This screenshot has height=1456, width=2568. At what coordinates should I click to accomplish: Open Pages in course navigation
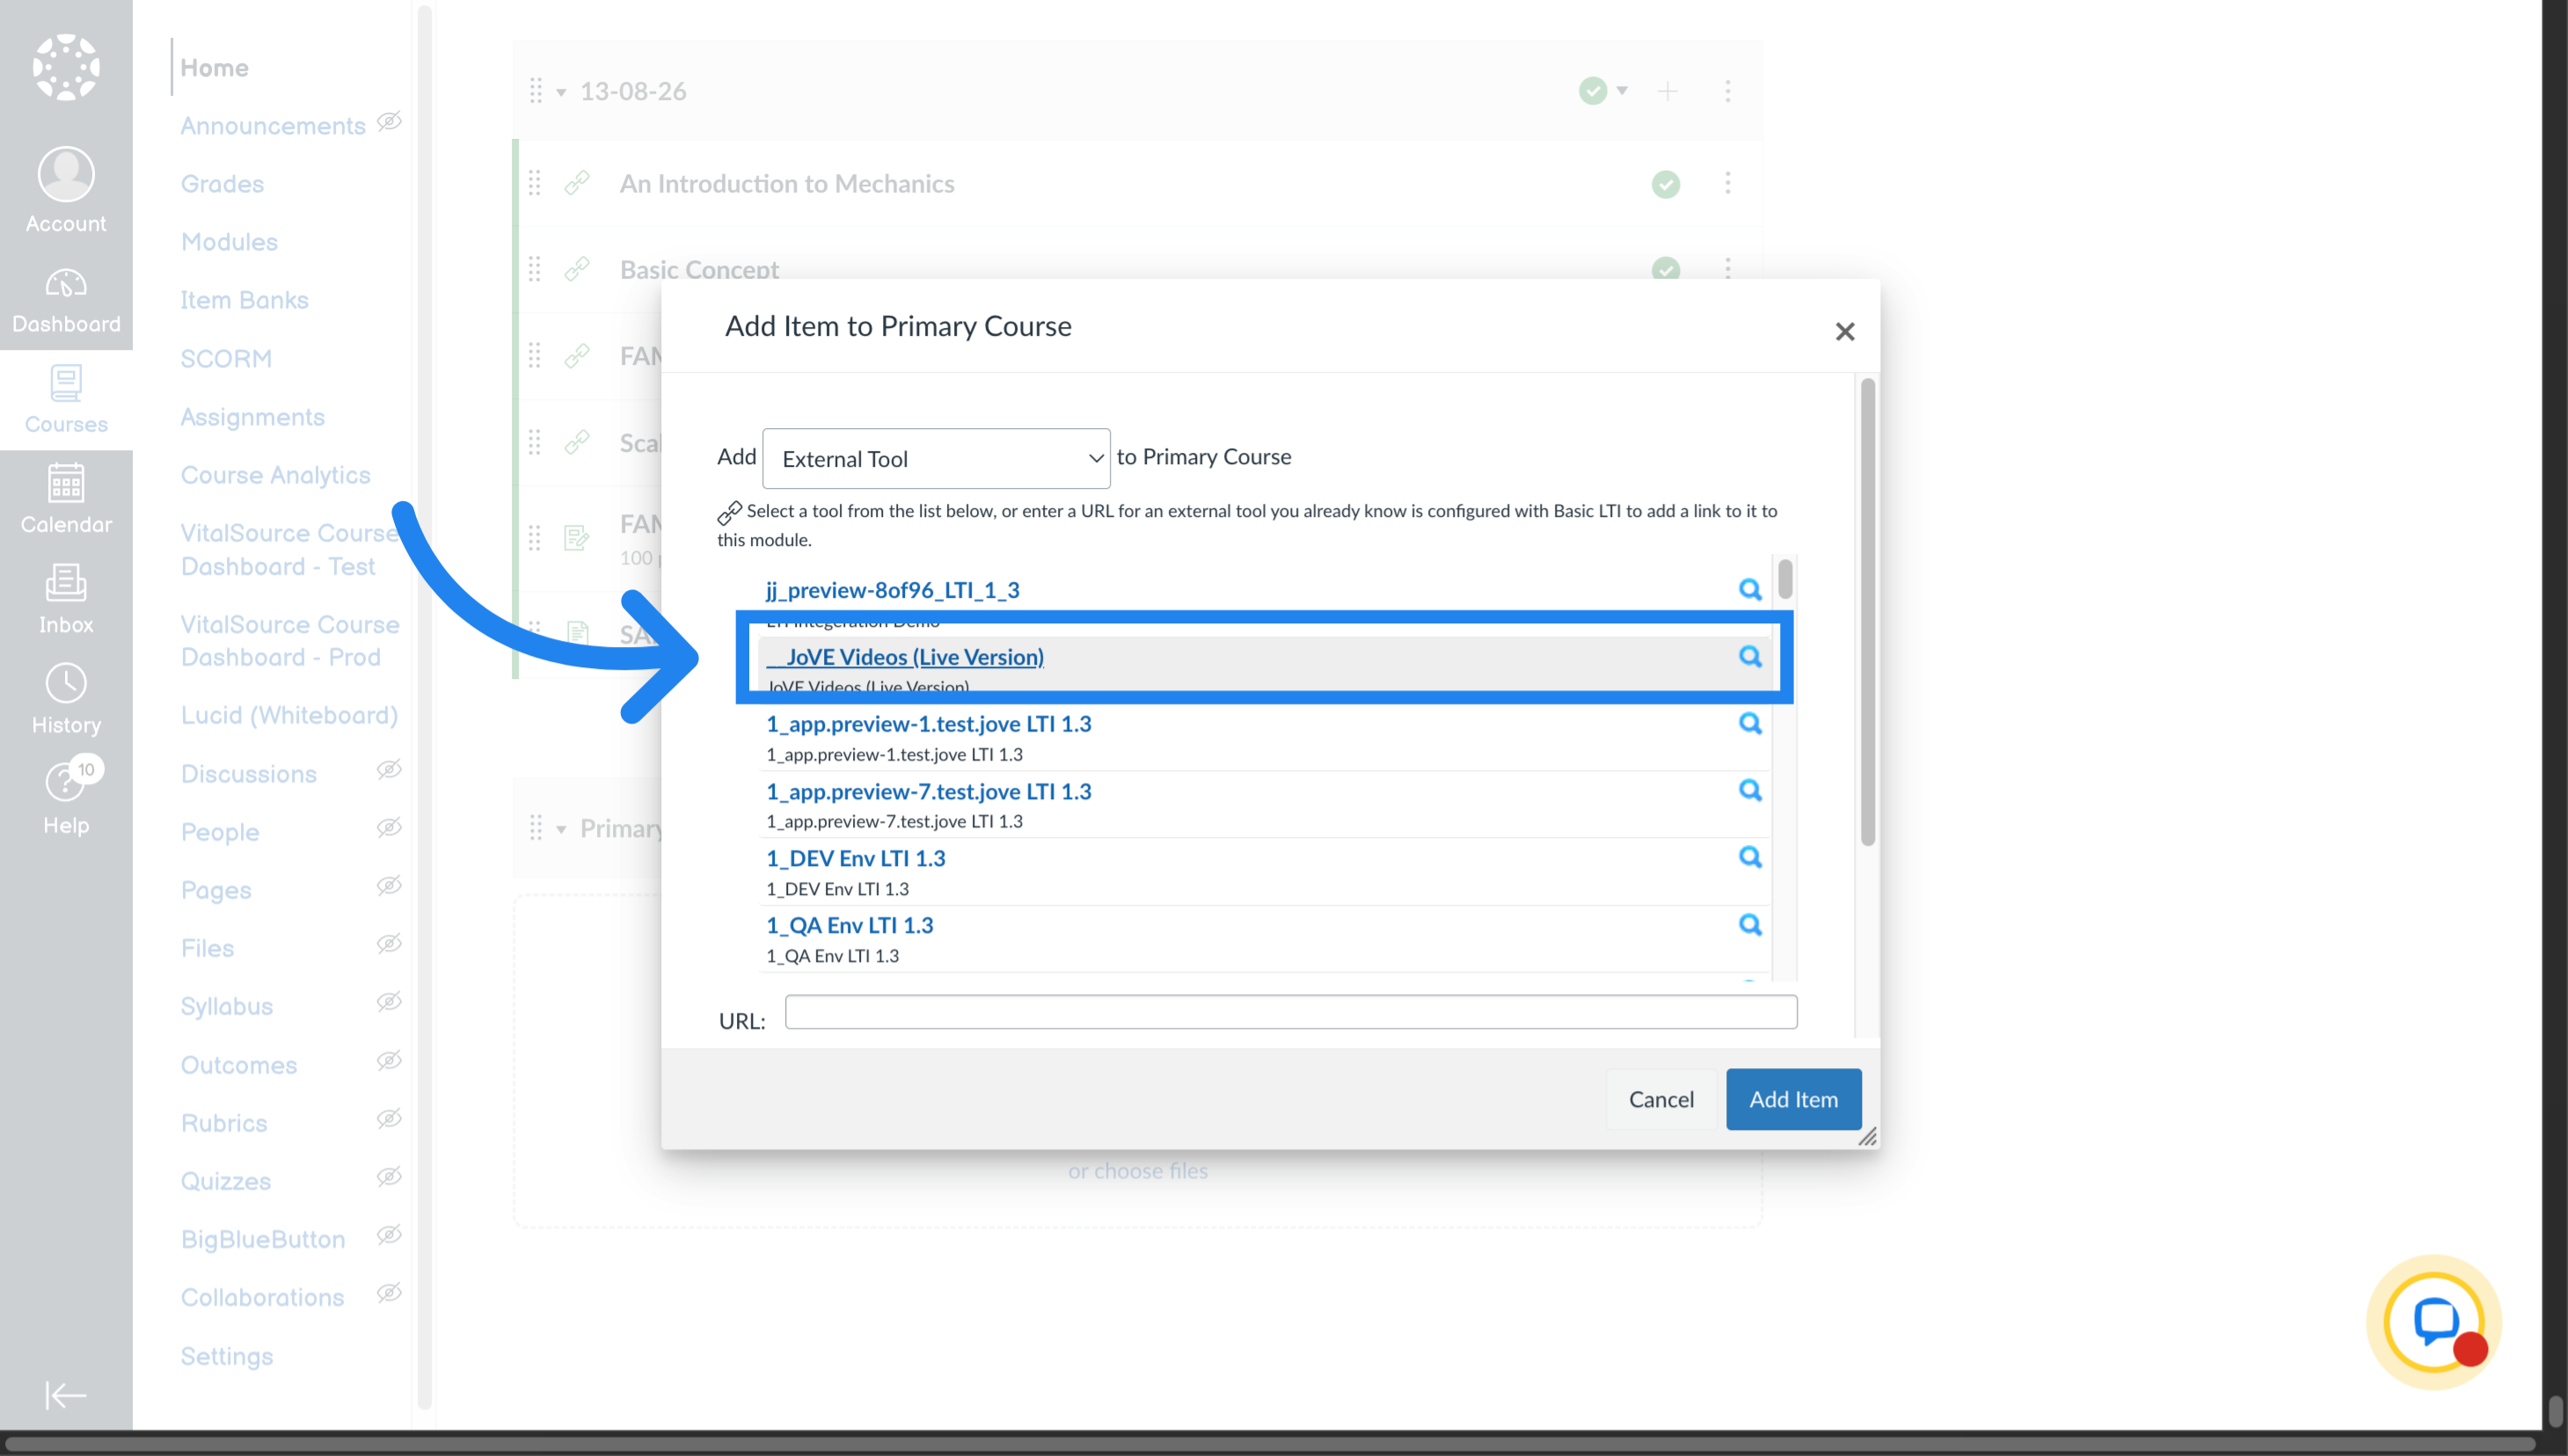coord(216,890)
